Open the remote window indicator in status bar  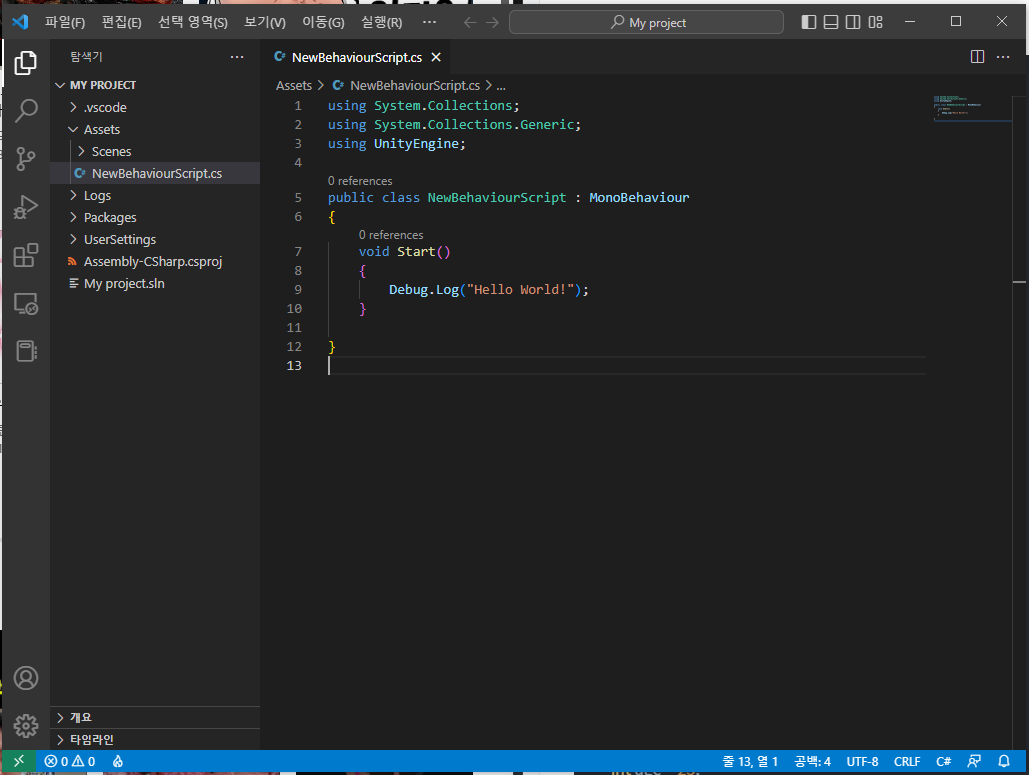pos(18,761)
